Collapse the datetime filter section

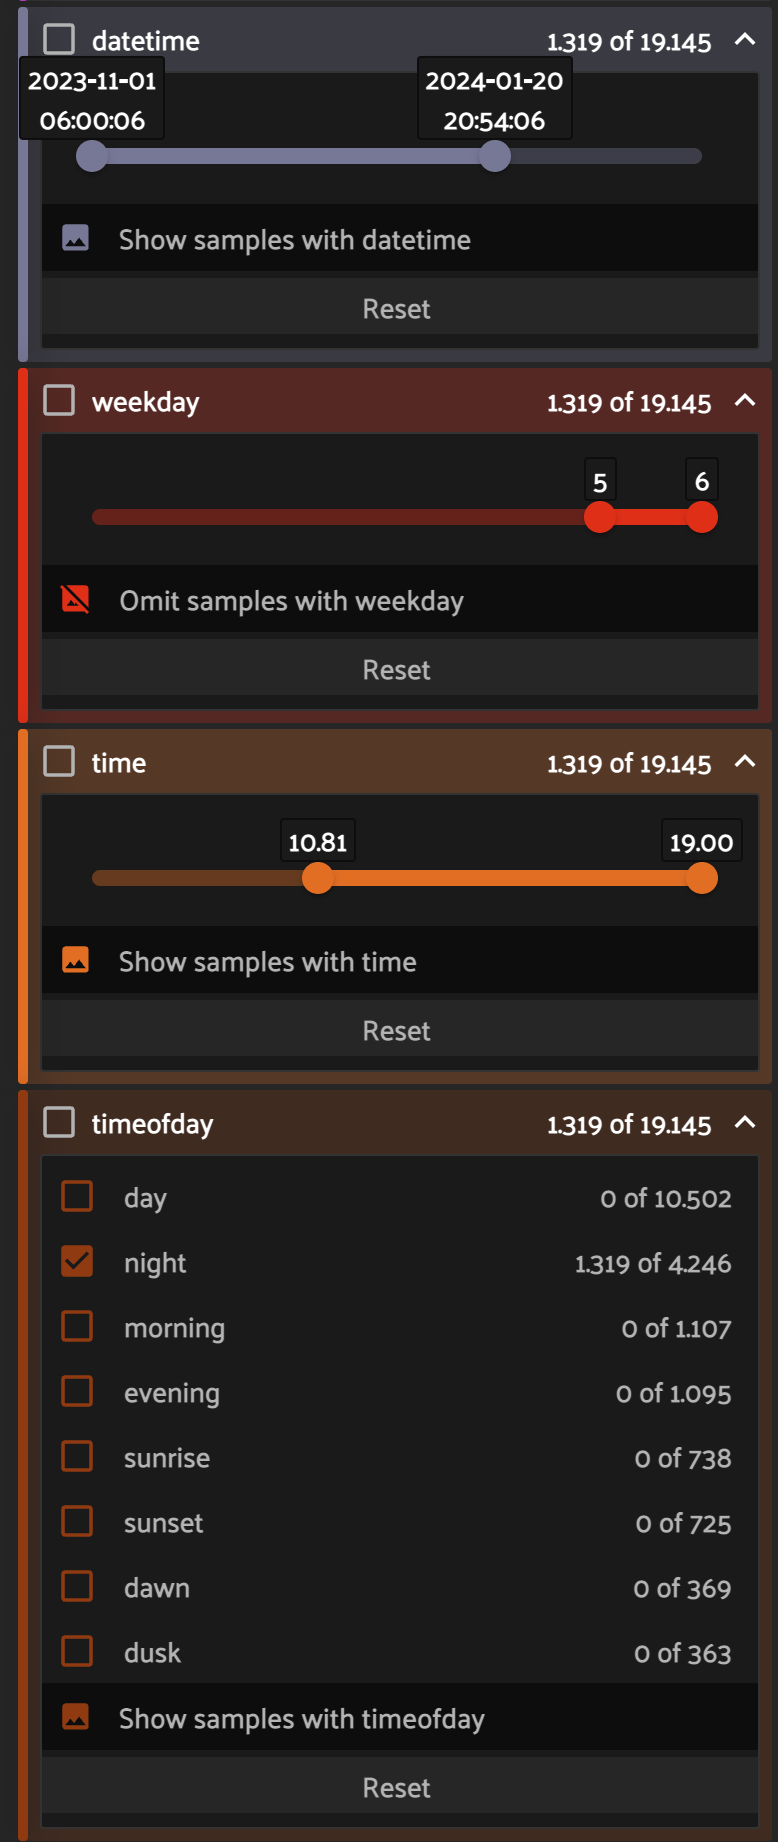745,40
